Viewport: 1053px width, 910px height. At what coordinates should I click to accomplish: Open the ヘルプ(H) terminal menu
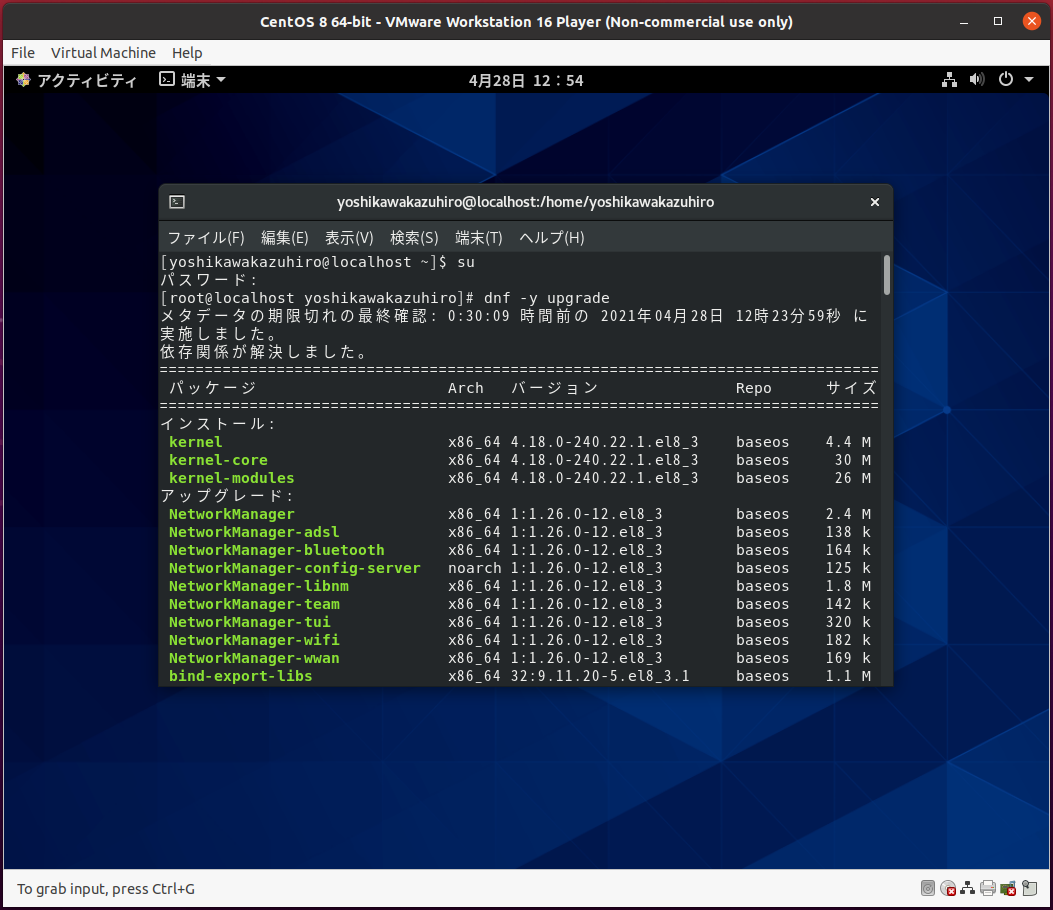[x=551, y=238]
